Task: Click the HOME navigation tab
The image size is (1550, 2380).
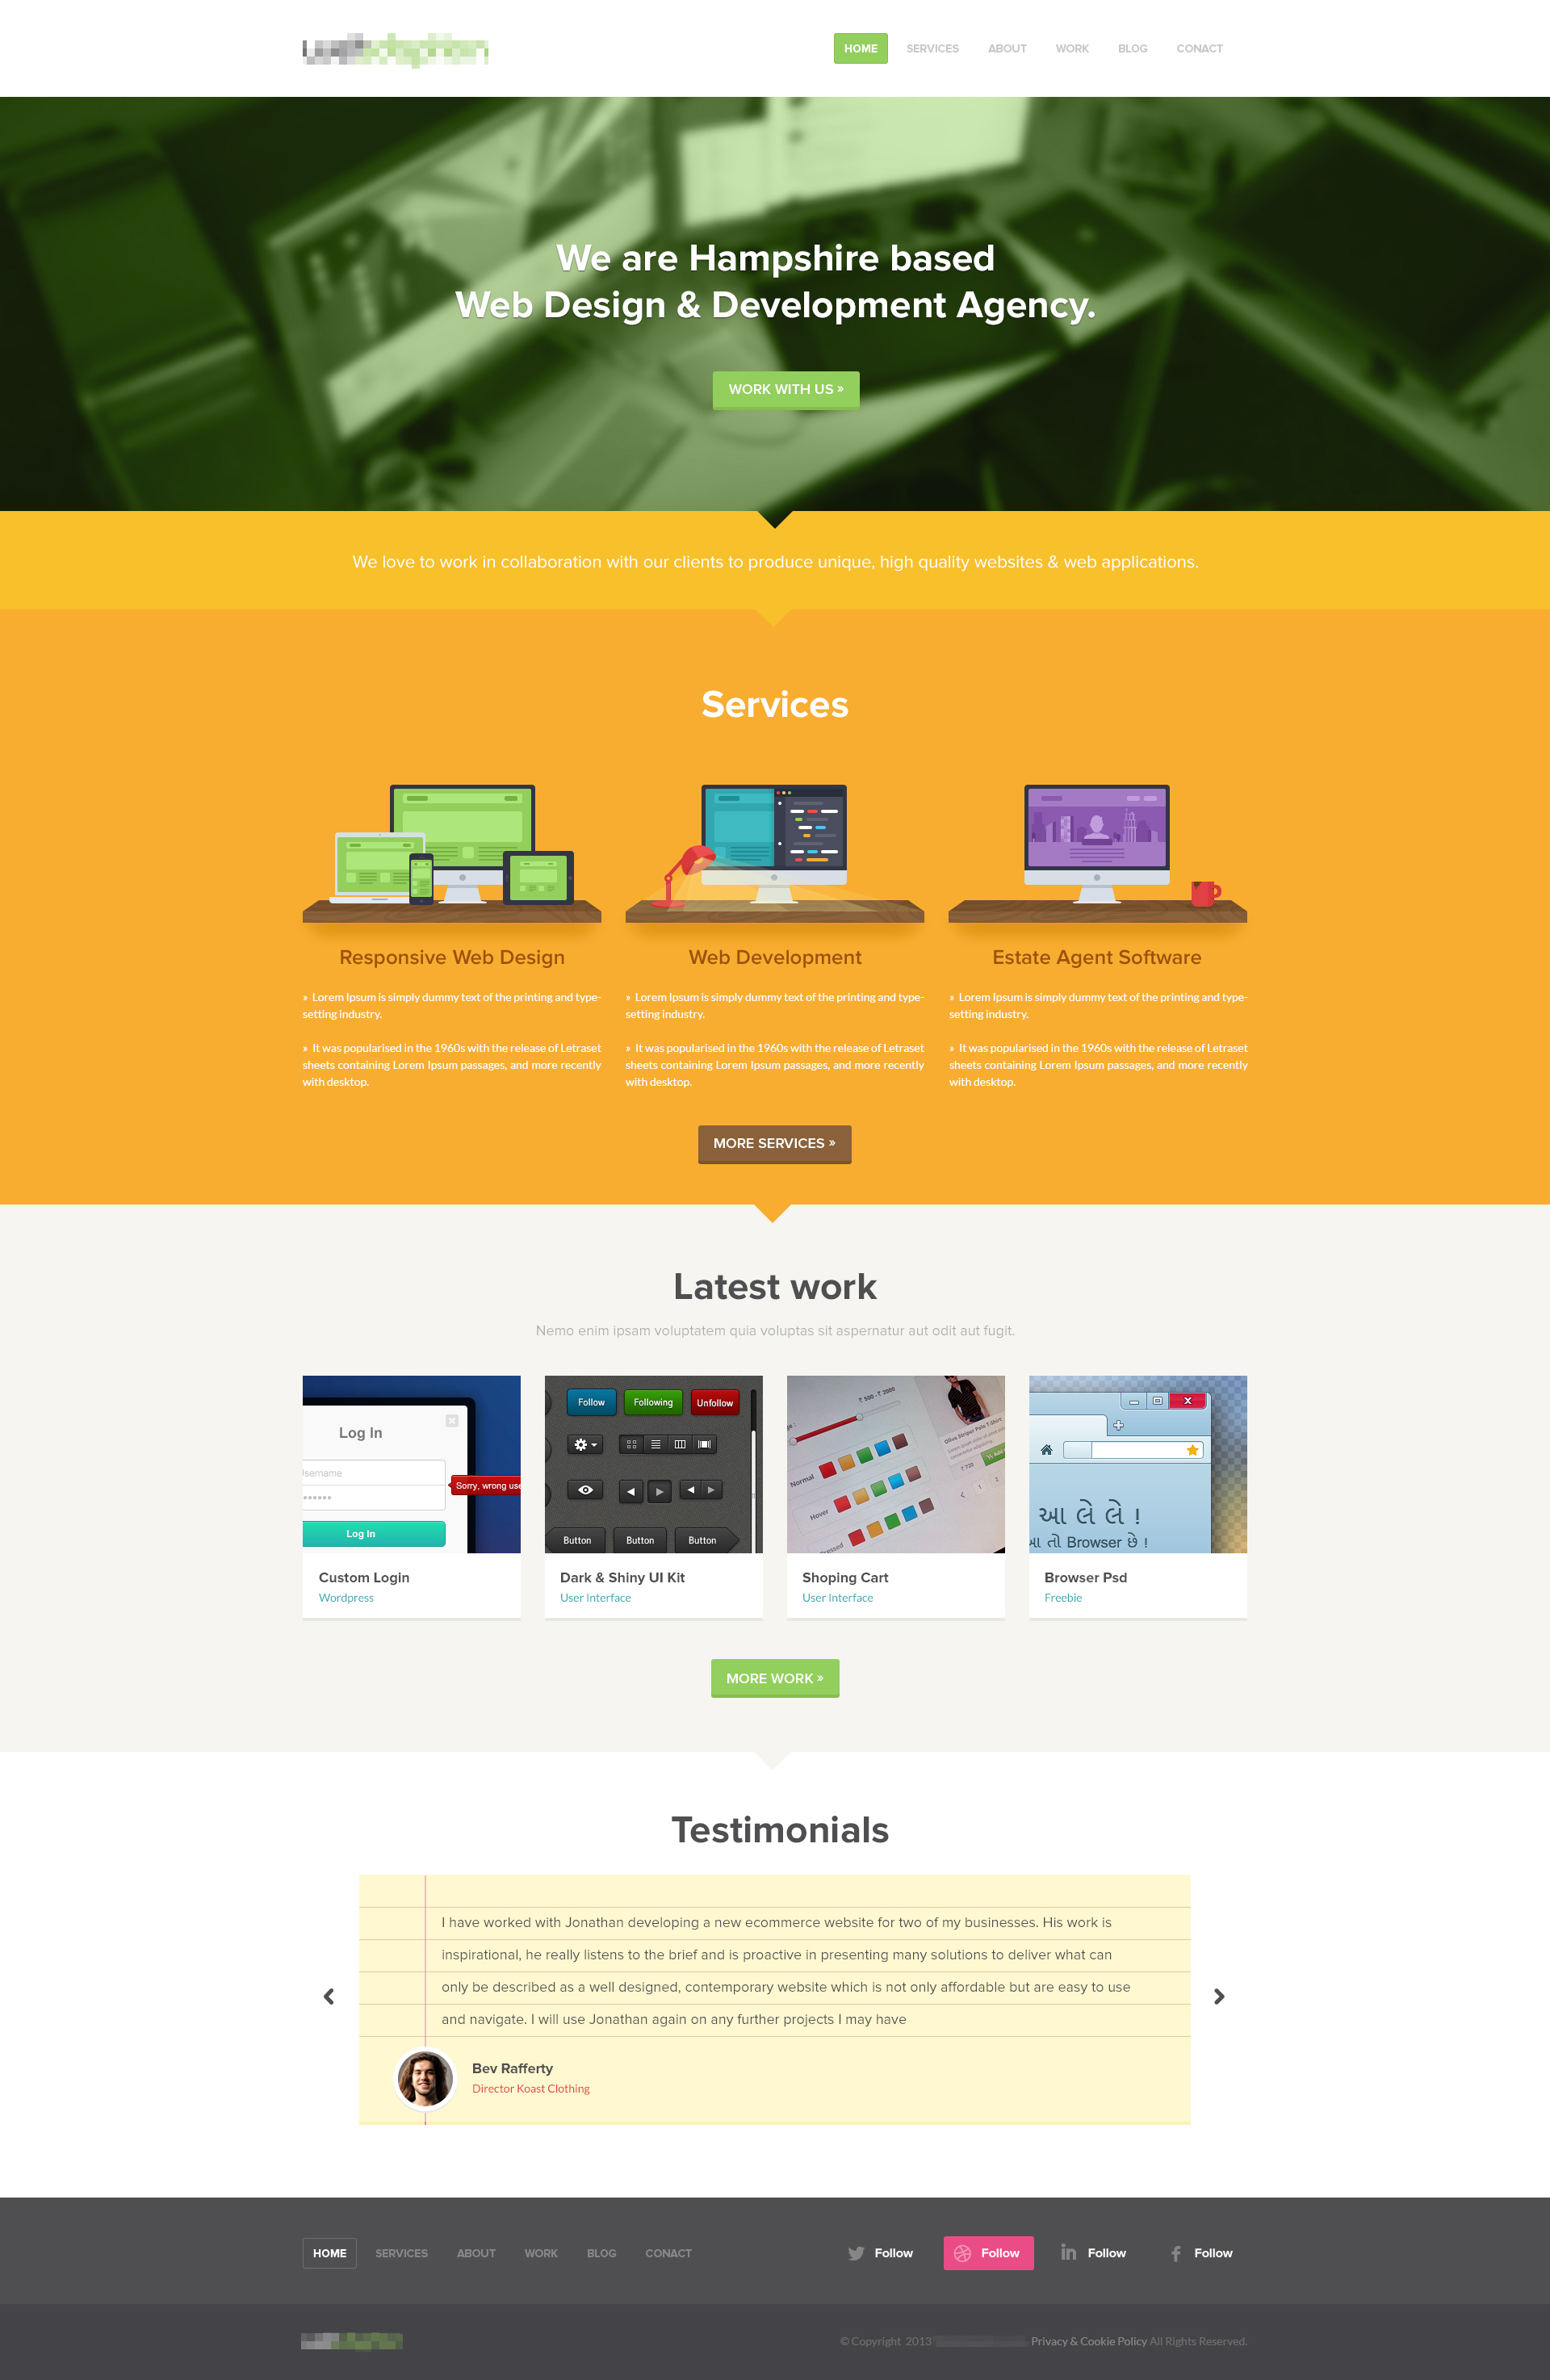Action: 860,48
